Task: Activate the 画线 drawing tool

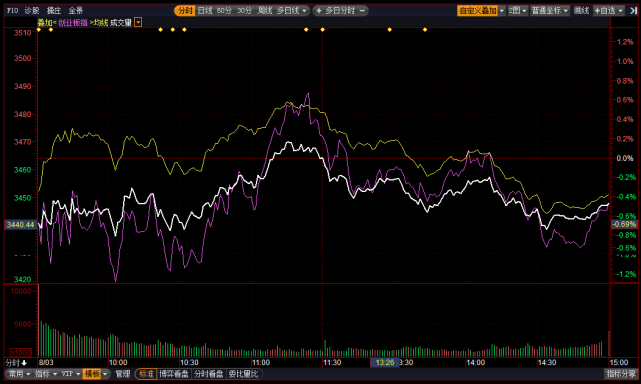Action: 581,11
